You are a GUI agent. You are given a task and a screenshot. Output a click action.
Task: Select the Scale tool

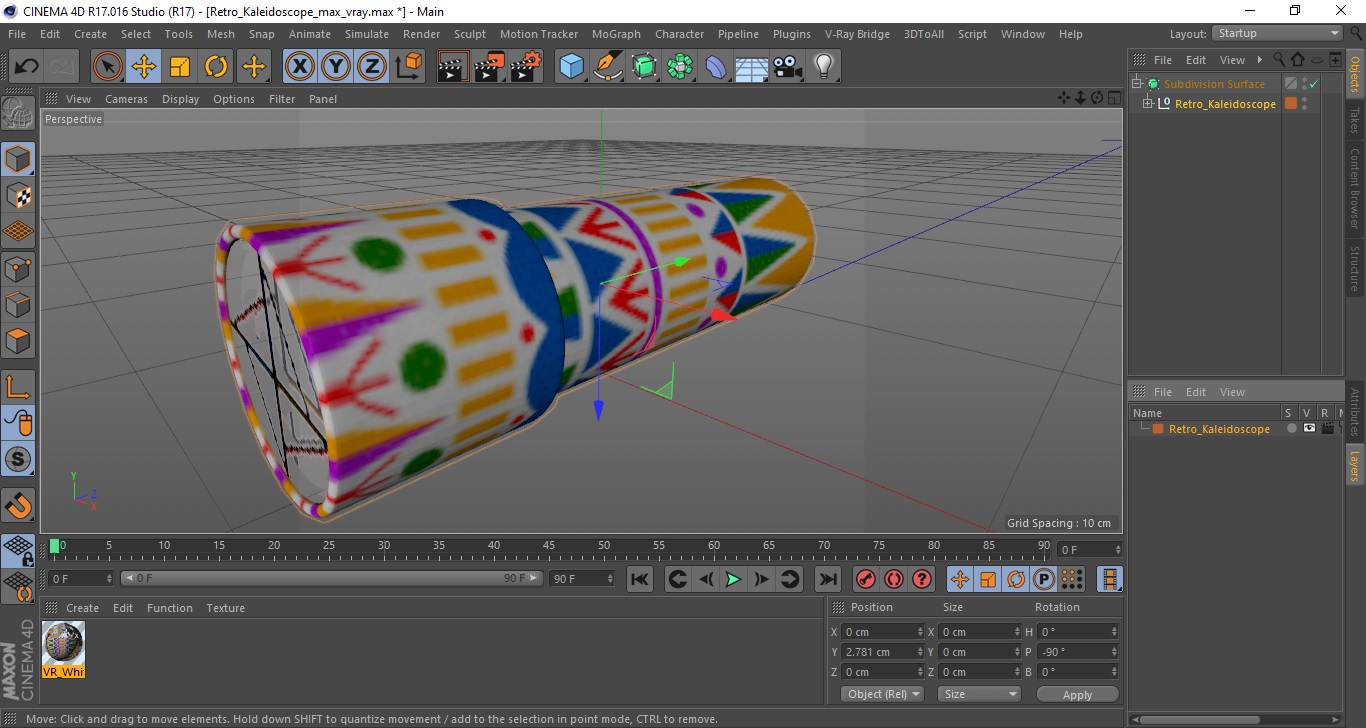tap(180, 67)
